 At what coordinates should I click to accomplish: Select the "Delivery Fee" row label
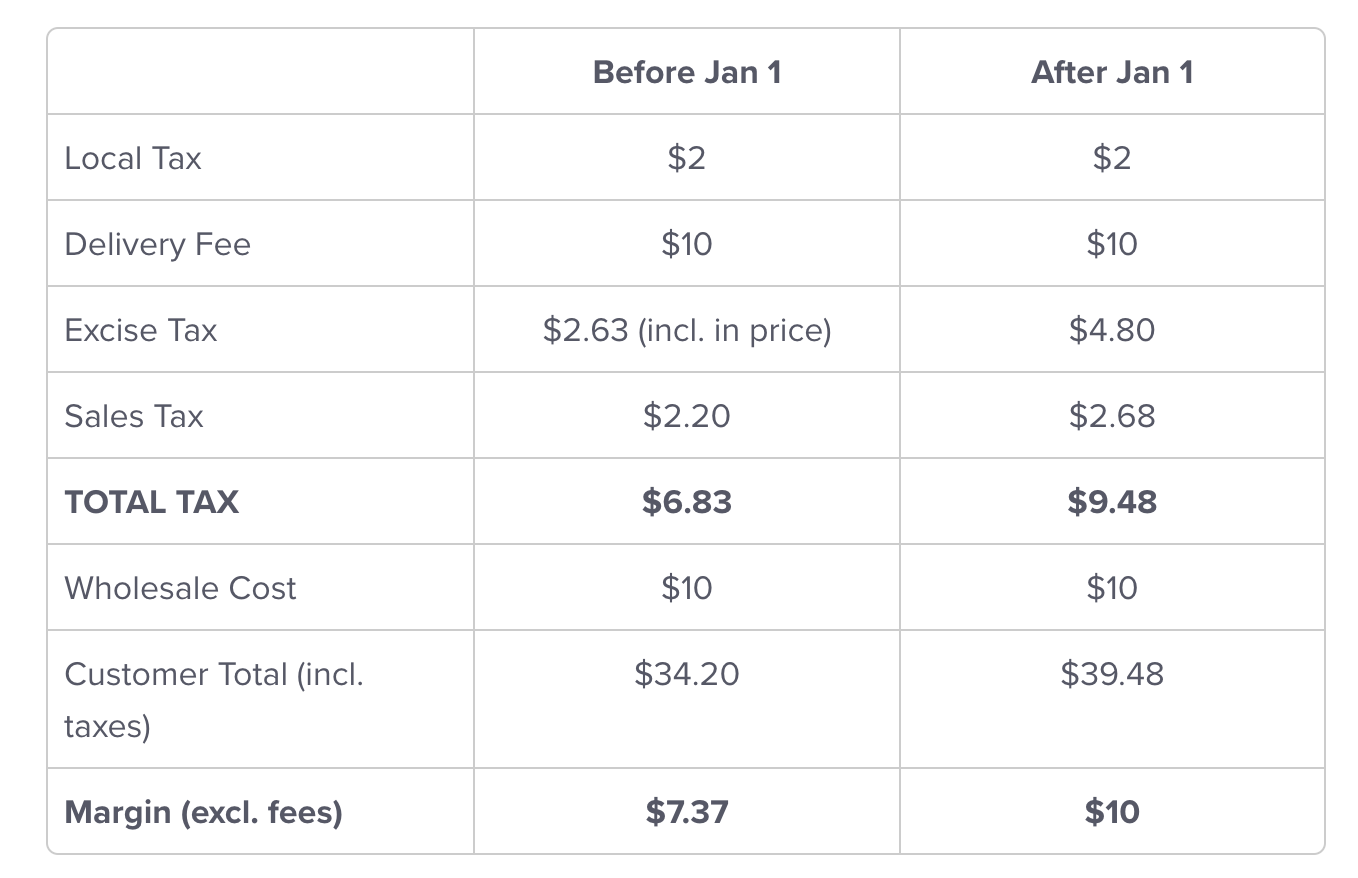[157, 244]
